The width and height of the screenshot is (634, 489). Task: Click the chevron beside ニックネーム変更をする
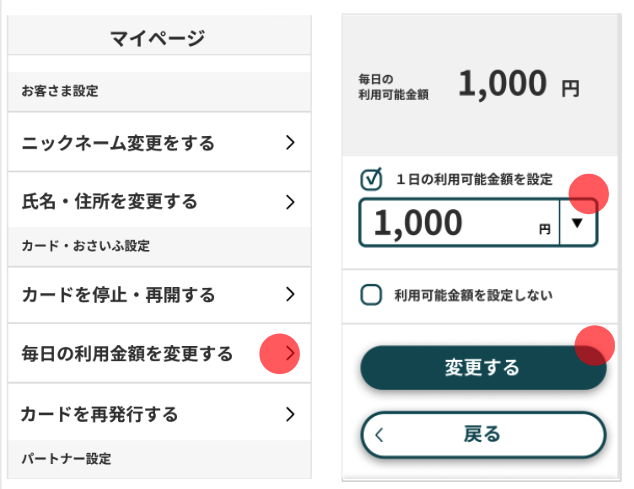coord(290,143)
